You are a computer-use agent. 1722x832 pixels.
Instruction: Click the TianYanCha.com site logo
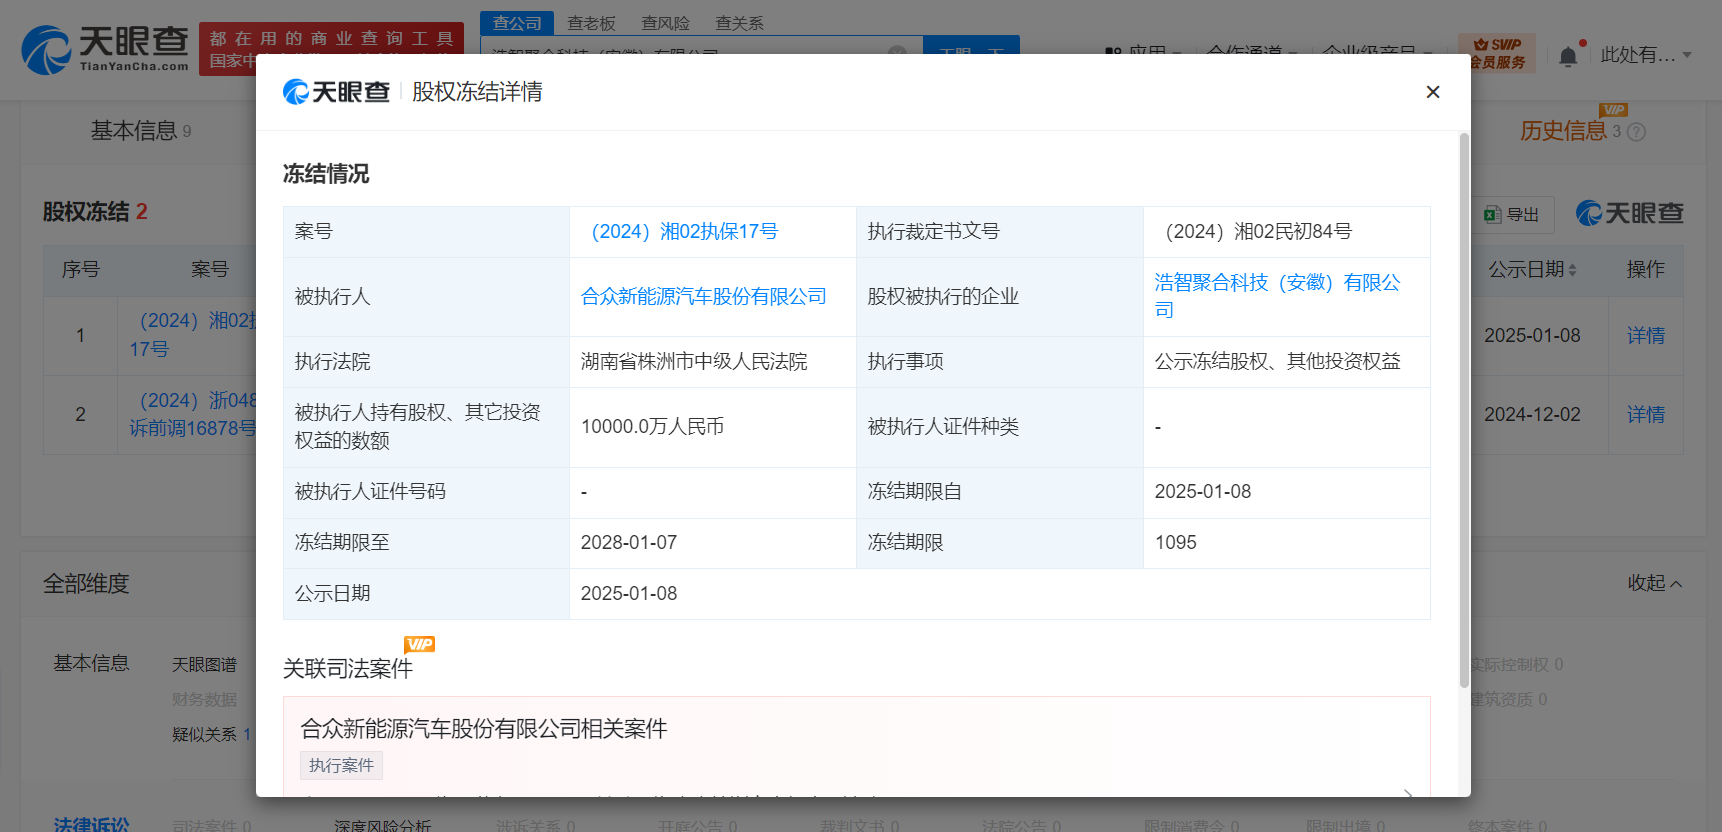(x=105, y=49)
